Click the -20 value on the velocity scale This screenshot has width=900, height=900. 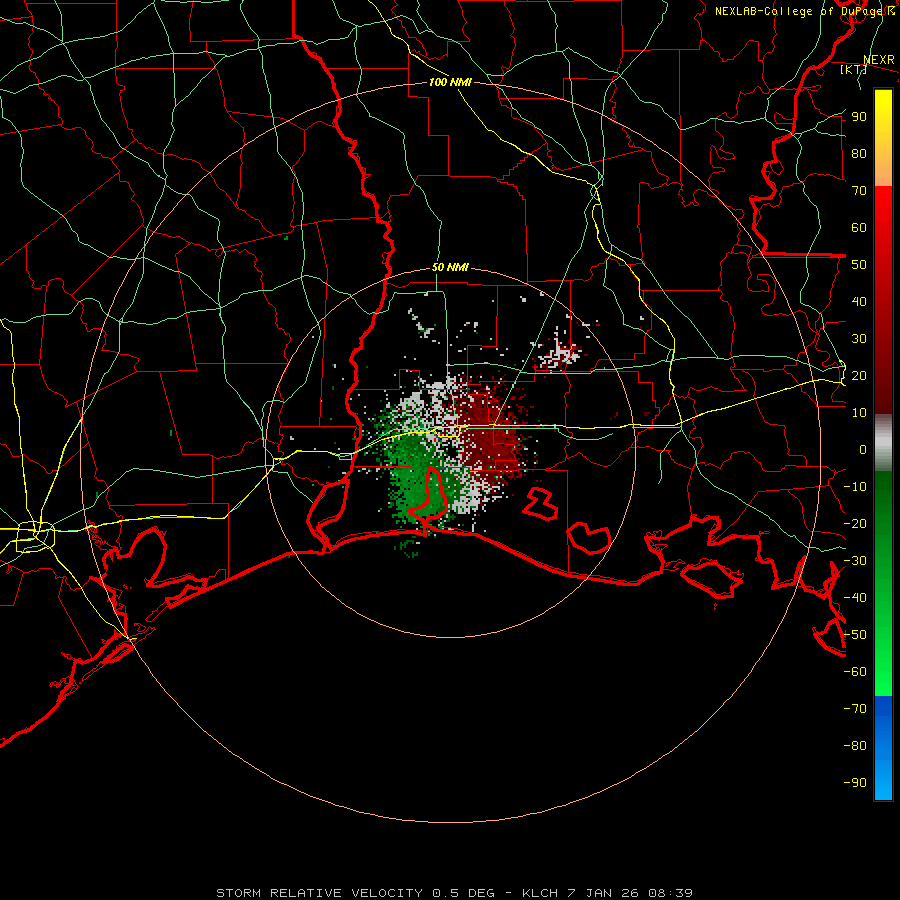855,523
